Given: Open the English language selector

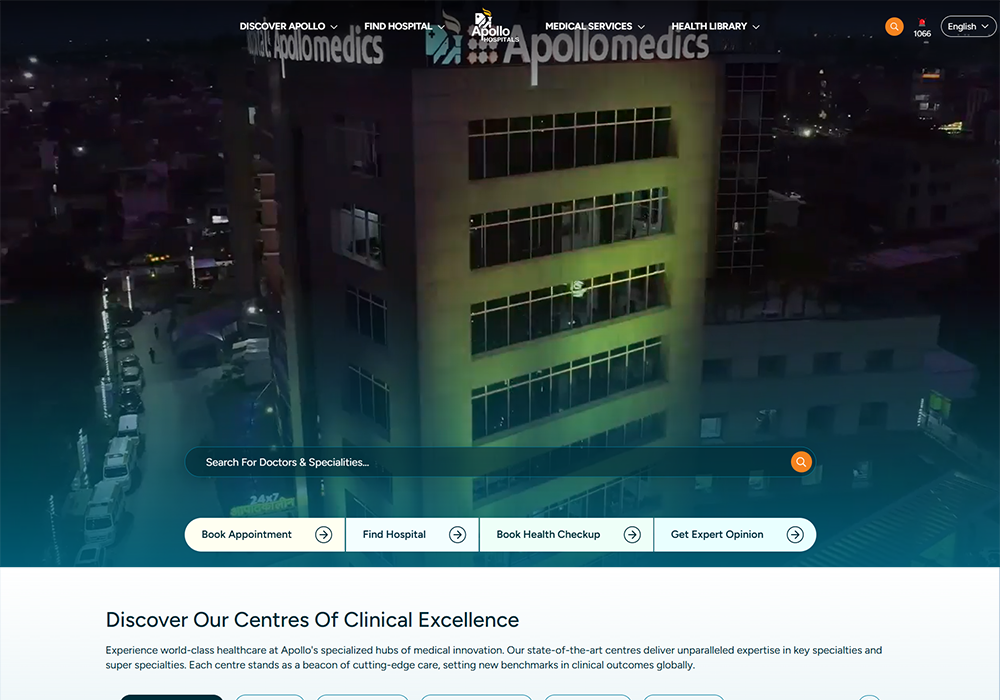Looking at the screenshot, I should (x=968, y=26).
